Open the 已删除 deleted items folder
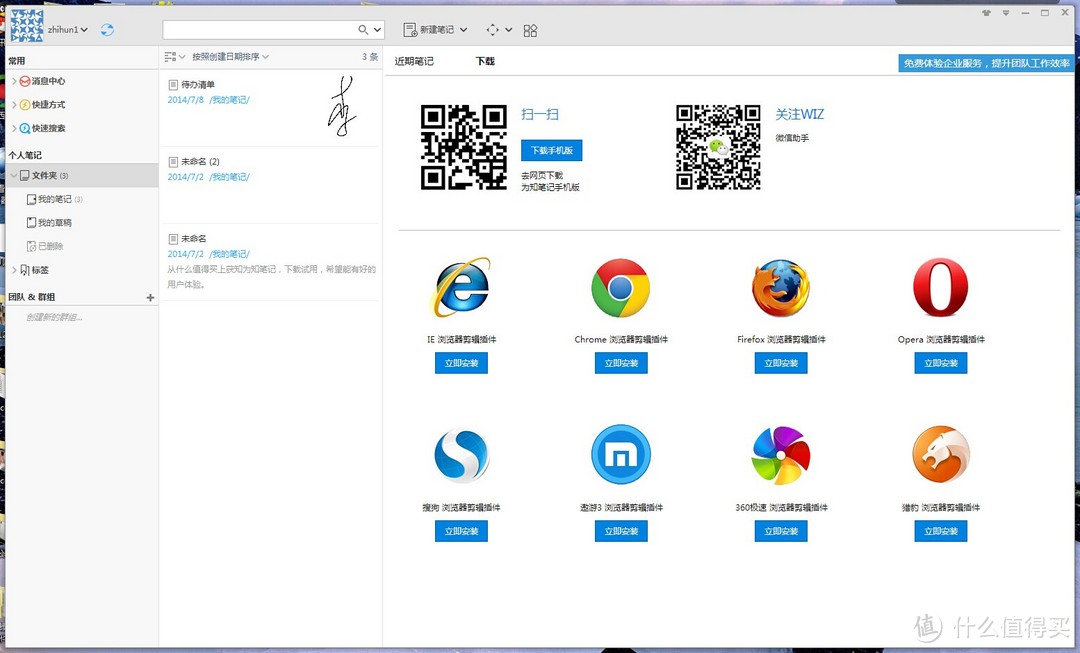The width and height of the screenshot is (1080, 653). tap(45, 246)
